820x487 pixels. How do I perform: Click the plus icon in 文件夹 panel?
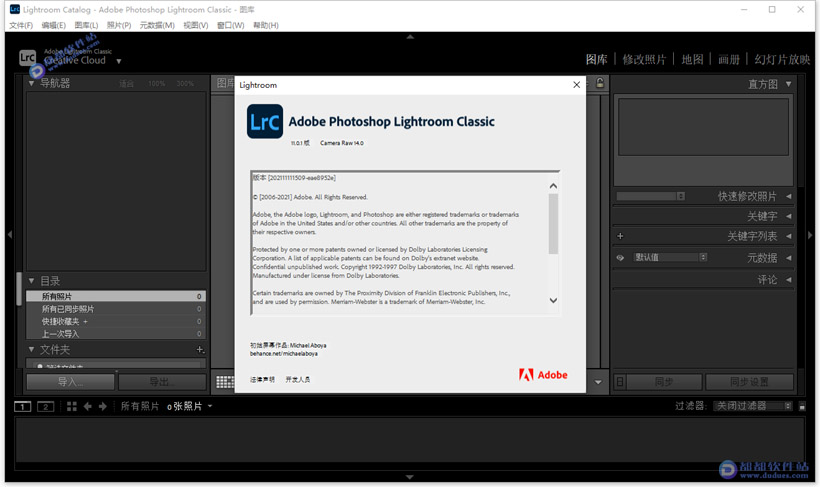tap(200, 349)
